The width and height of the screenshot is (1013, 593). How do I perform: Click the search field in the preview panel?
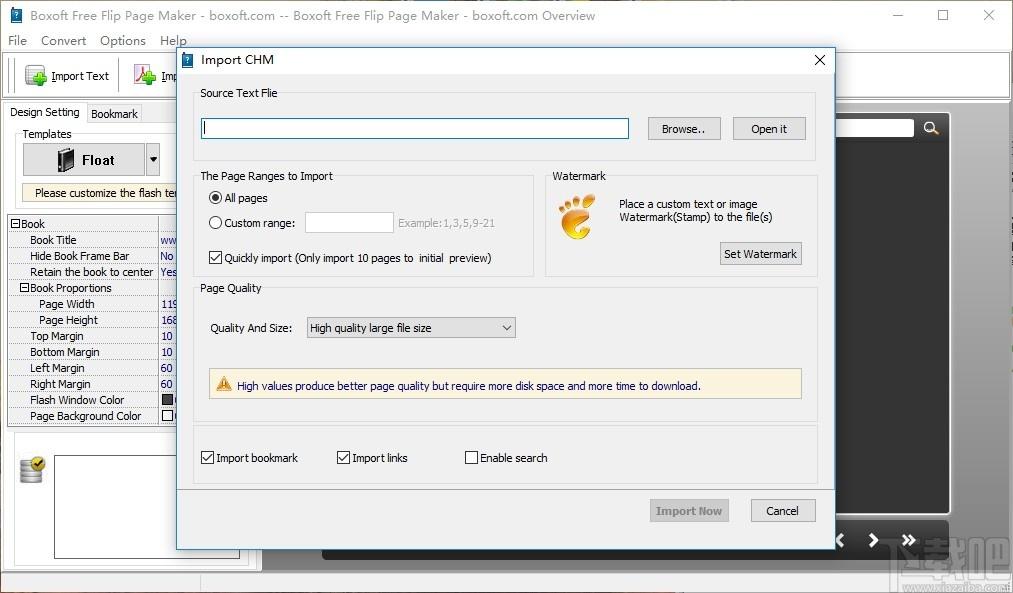pos(875,128)
